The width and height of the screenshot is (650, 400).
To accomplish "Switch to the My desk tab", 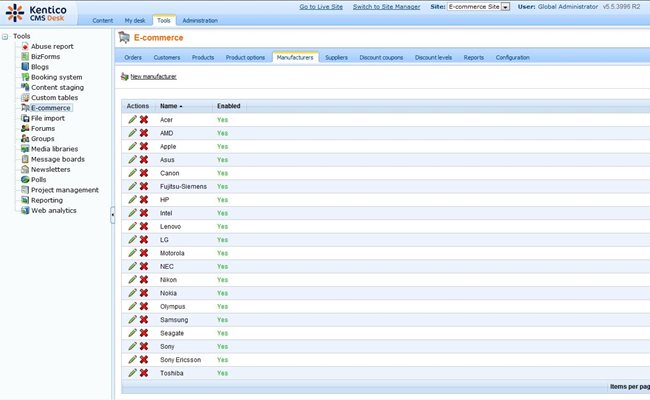I will 135,20.
